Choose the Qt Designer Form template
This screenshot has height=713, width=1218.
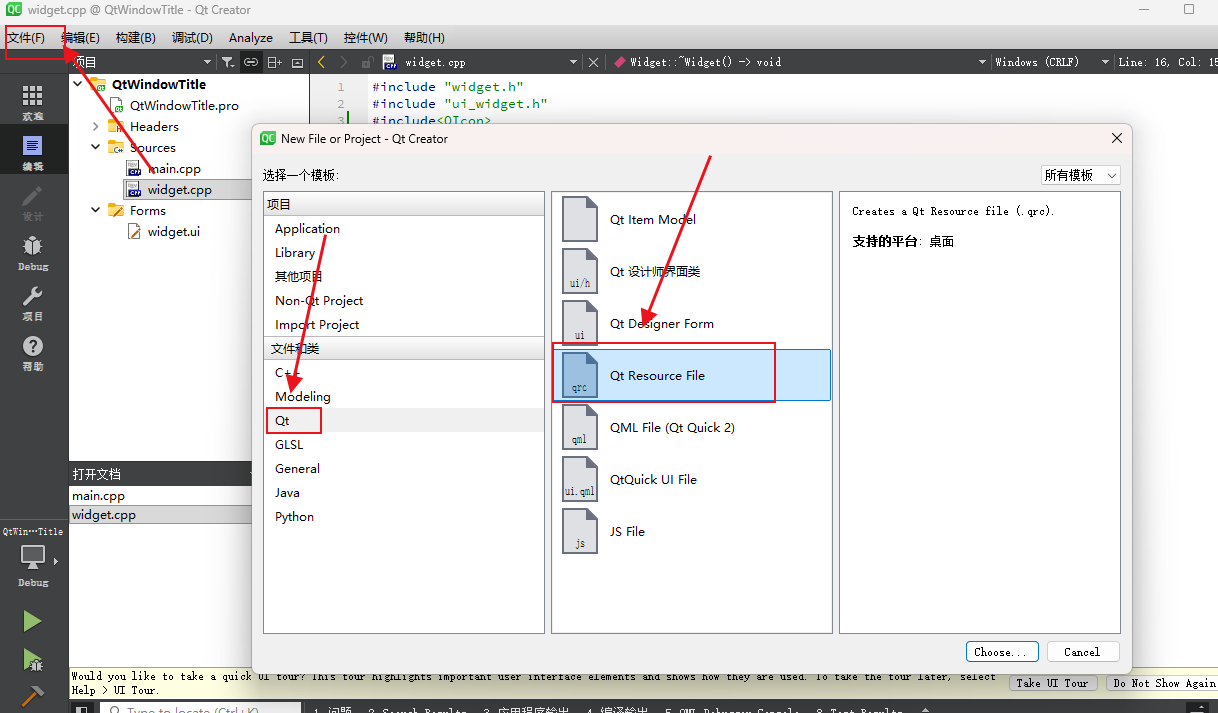[691, 324]
